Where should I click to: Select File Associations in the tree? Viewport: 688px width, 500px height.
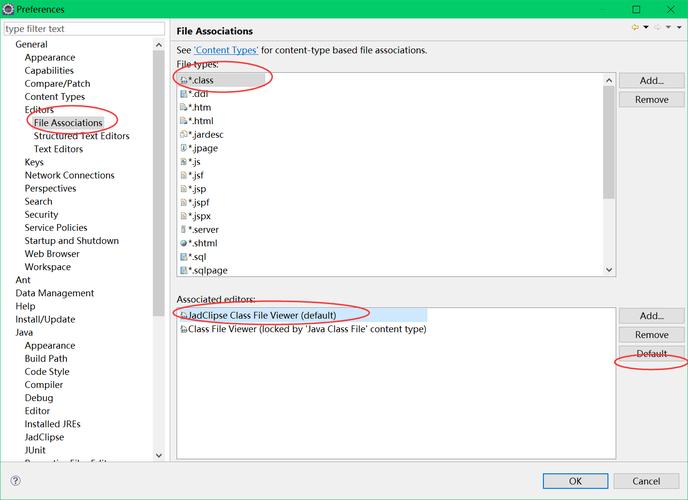pos(68,123)
